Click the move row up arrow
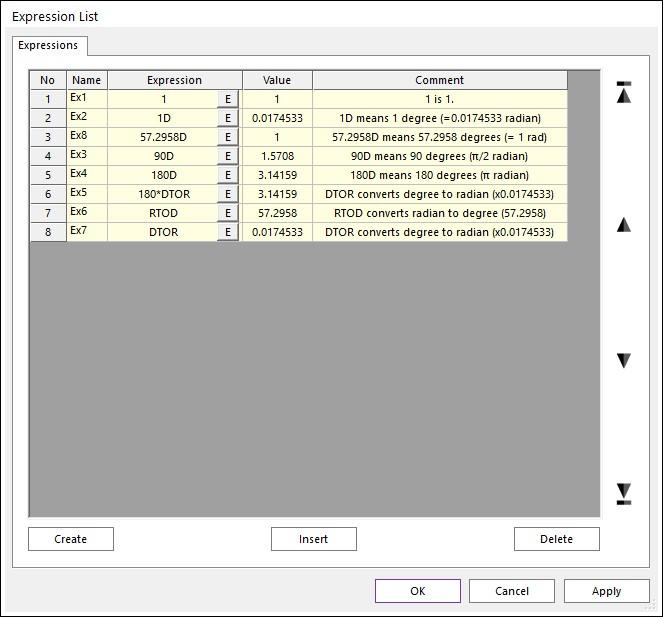The image size is (663, 617). click(x=624, y=225)
